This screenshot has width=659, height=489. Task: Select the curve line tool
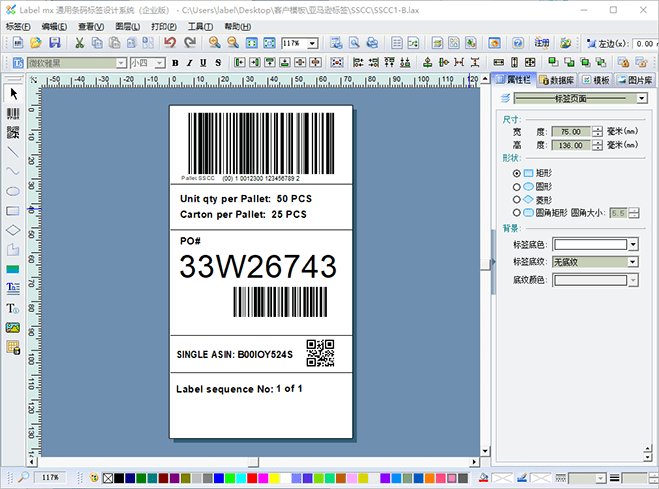[x=13, y=171]
